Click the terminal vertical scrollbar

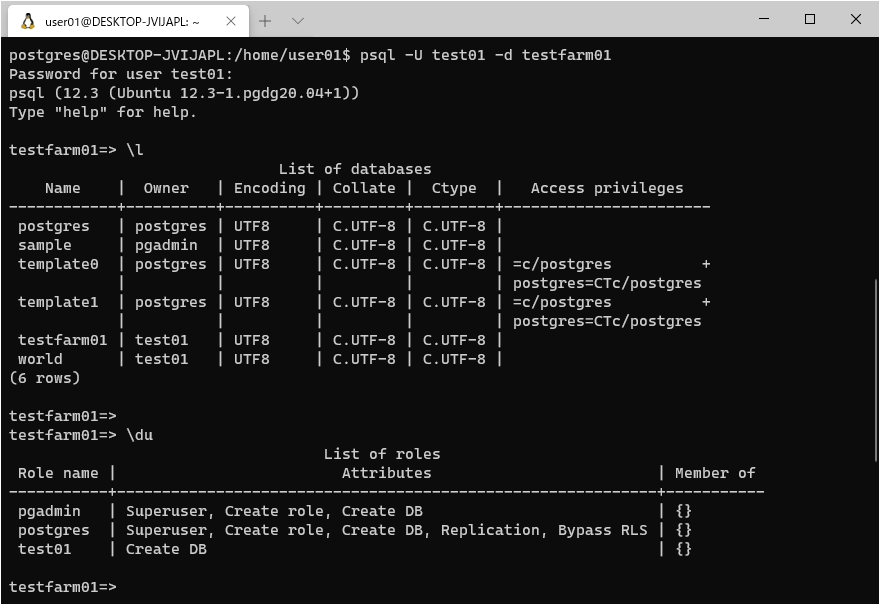pos(875,370)
